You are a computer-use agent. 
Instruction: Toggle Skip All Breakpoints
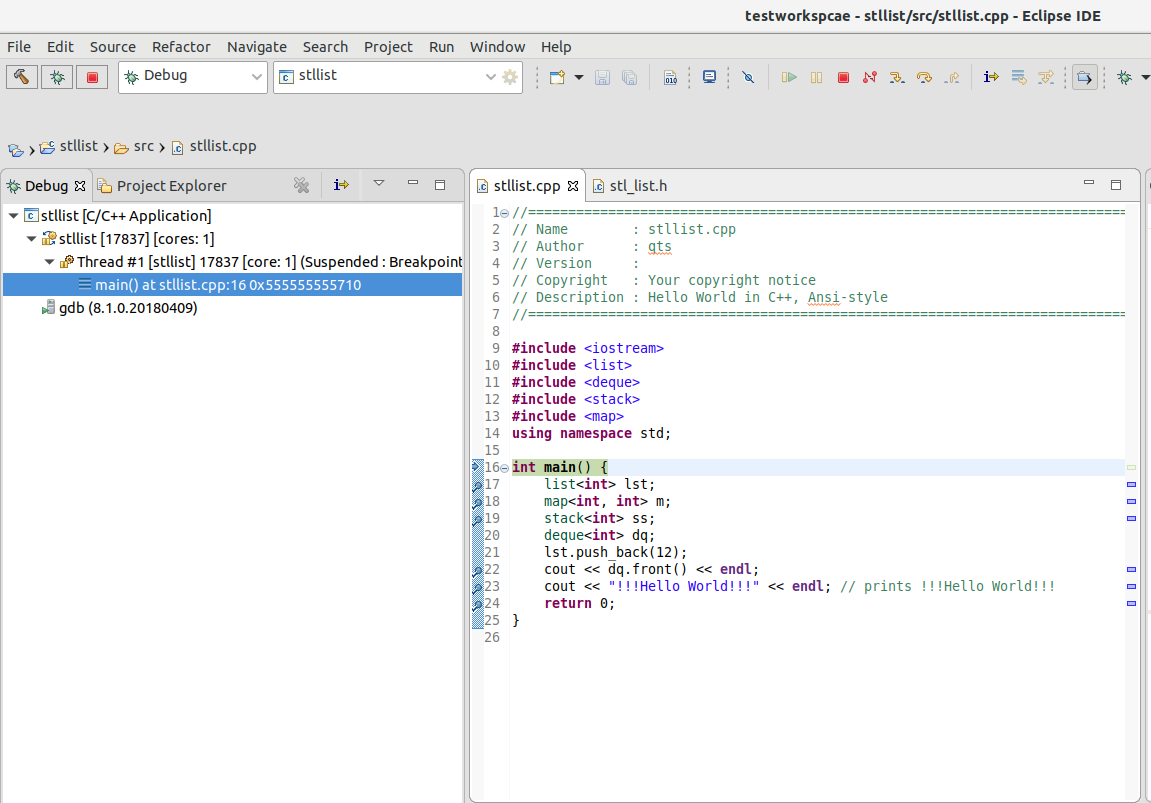748,77
